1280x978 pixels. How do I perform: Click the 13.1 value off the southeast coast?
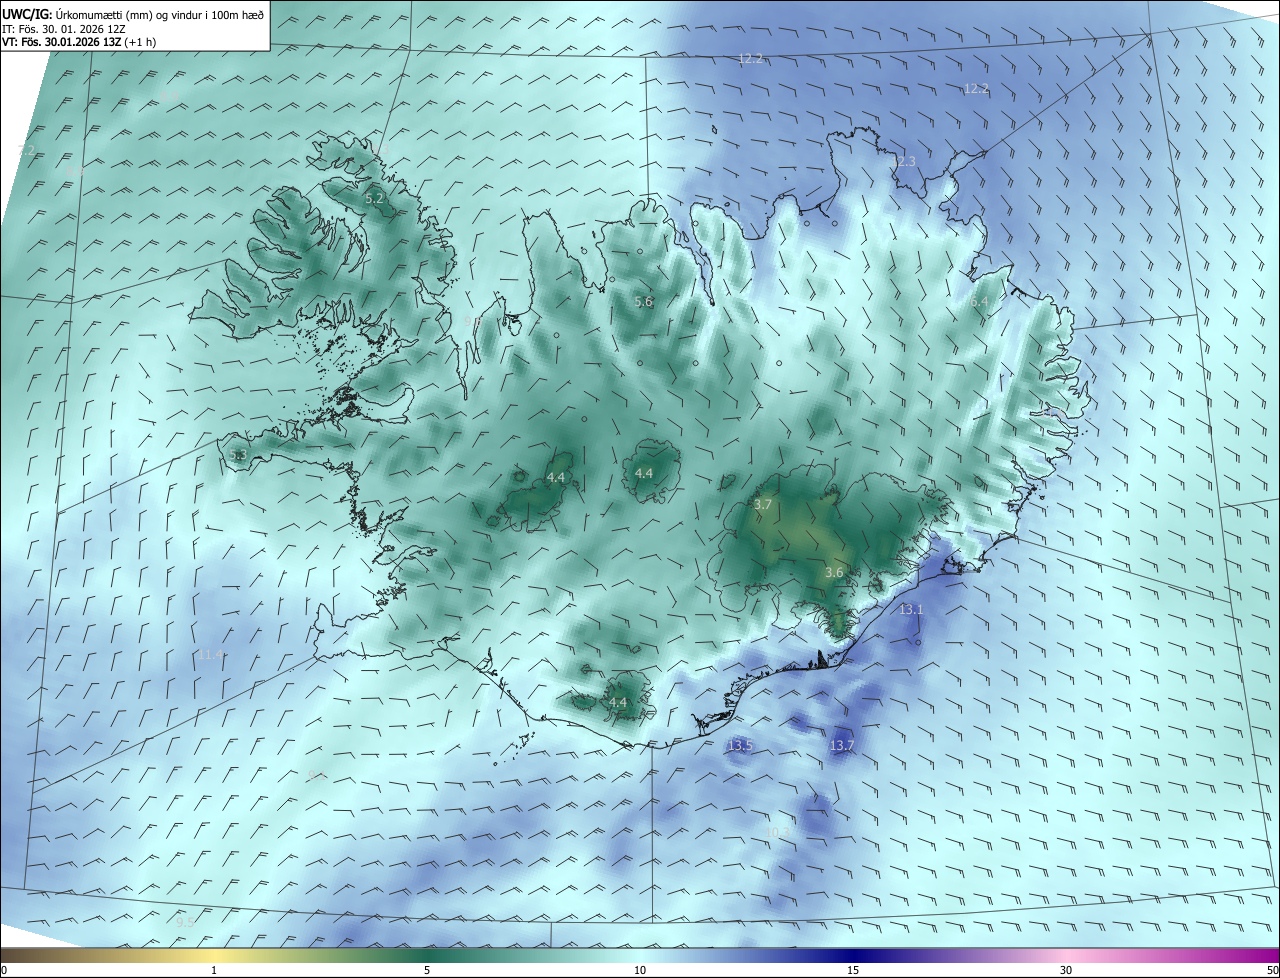(x=911, y=609)
